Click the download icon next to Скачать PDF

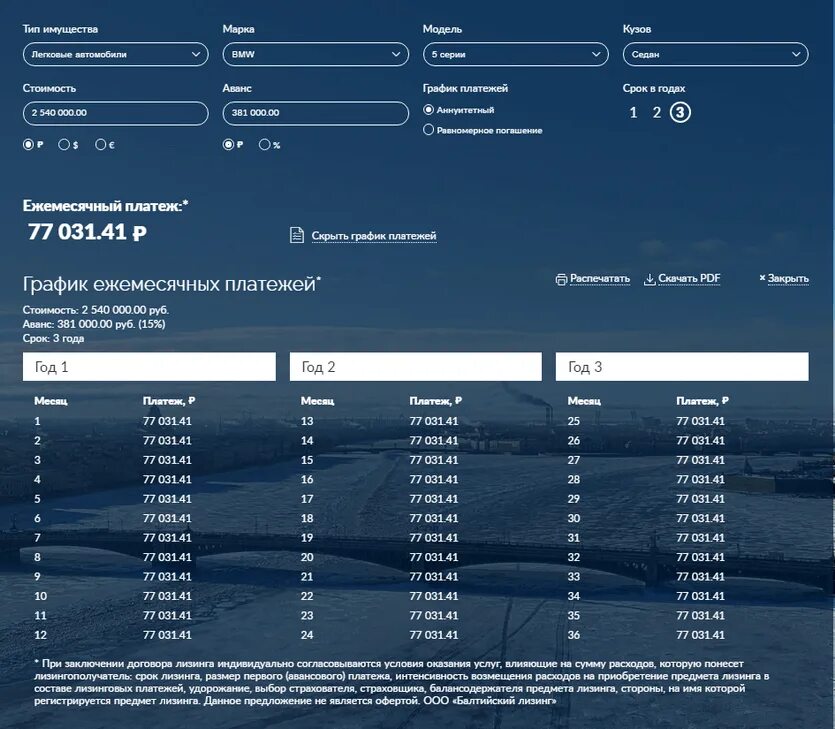650,280
